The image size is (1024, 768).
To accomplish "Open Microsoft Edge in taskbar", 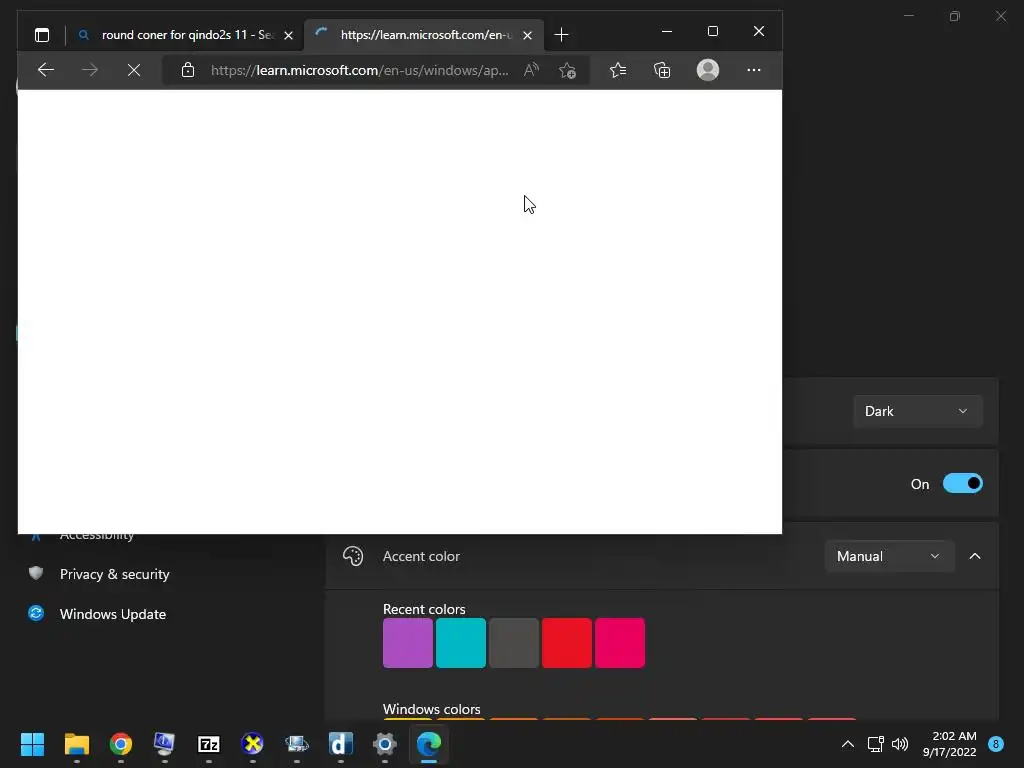I will pos(429,744).
